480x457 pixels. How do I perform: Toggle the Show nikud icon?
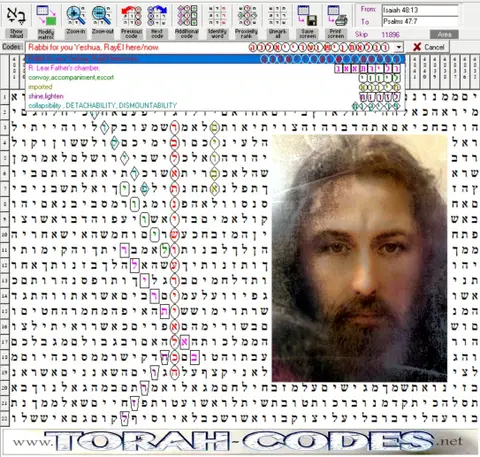coord(16,21)
